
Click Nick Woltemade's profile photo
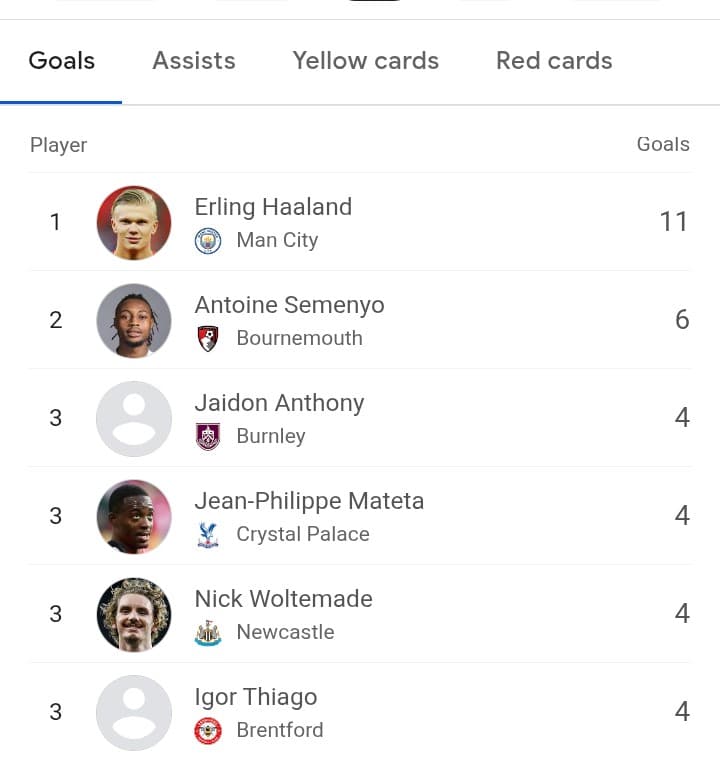(134, 614)
